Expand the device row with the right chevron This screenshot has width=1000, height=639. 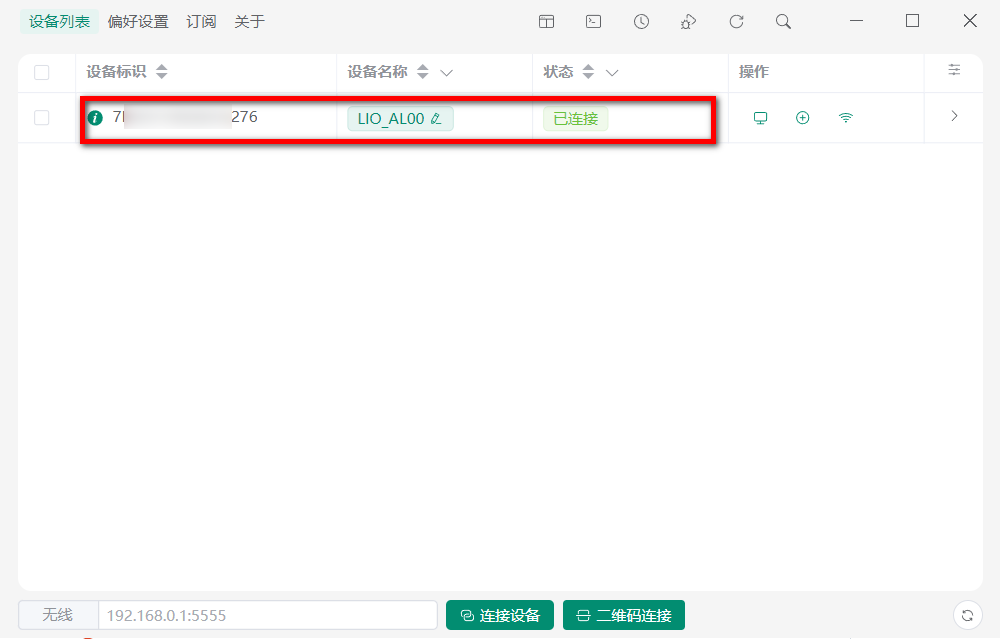953,117
